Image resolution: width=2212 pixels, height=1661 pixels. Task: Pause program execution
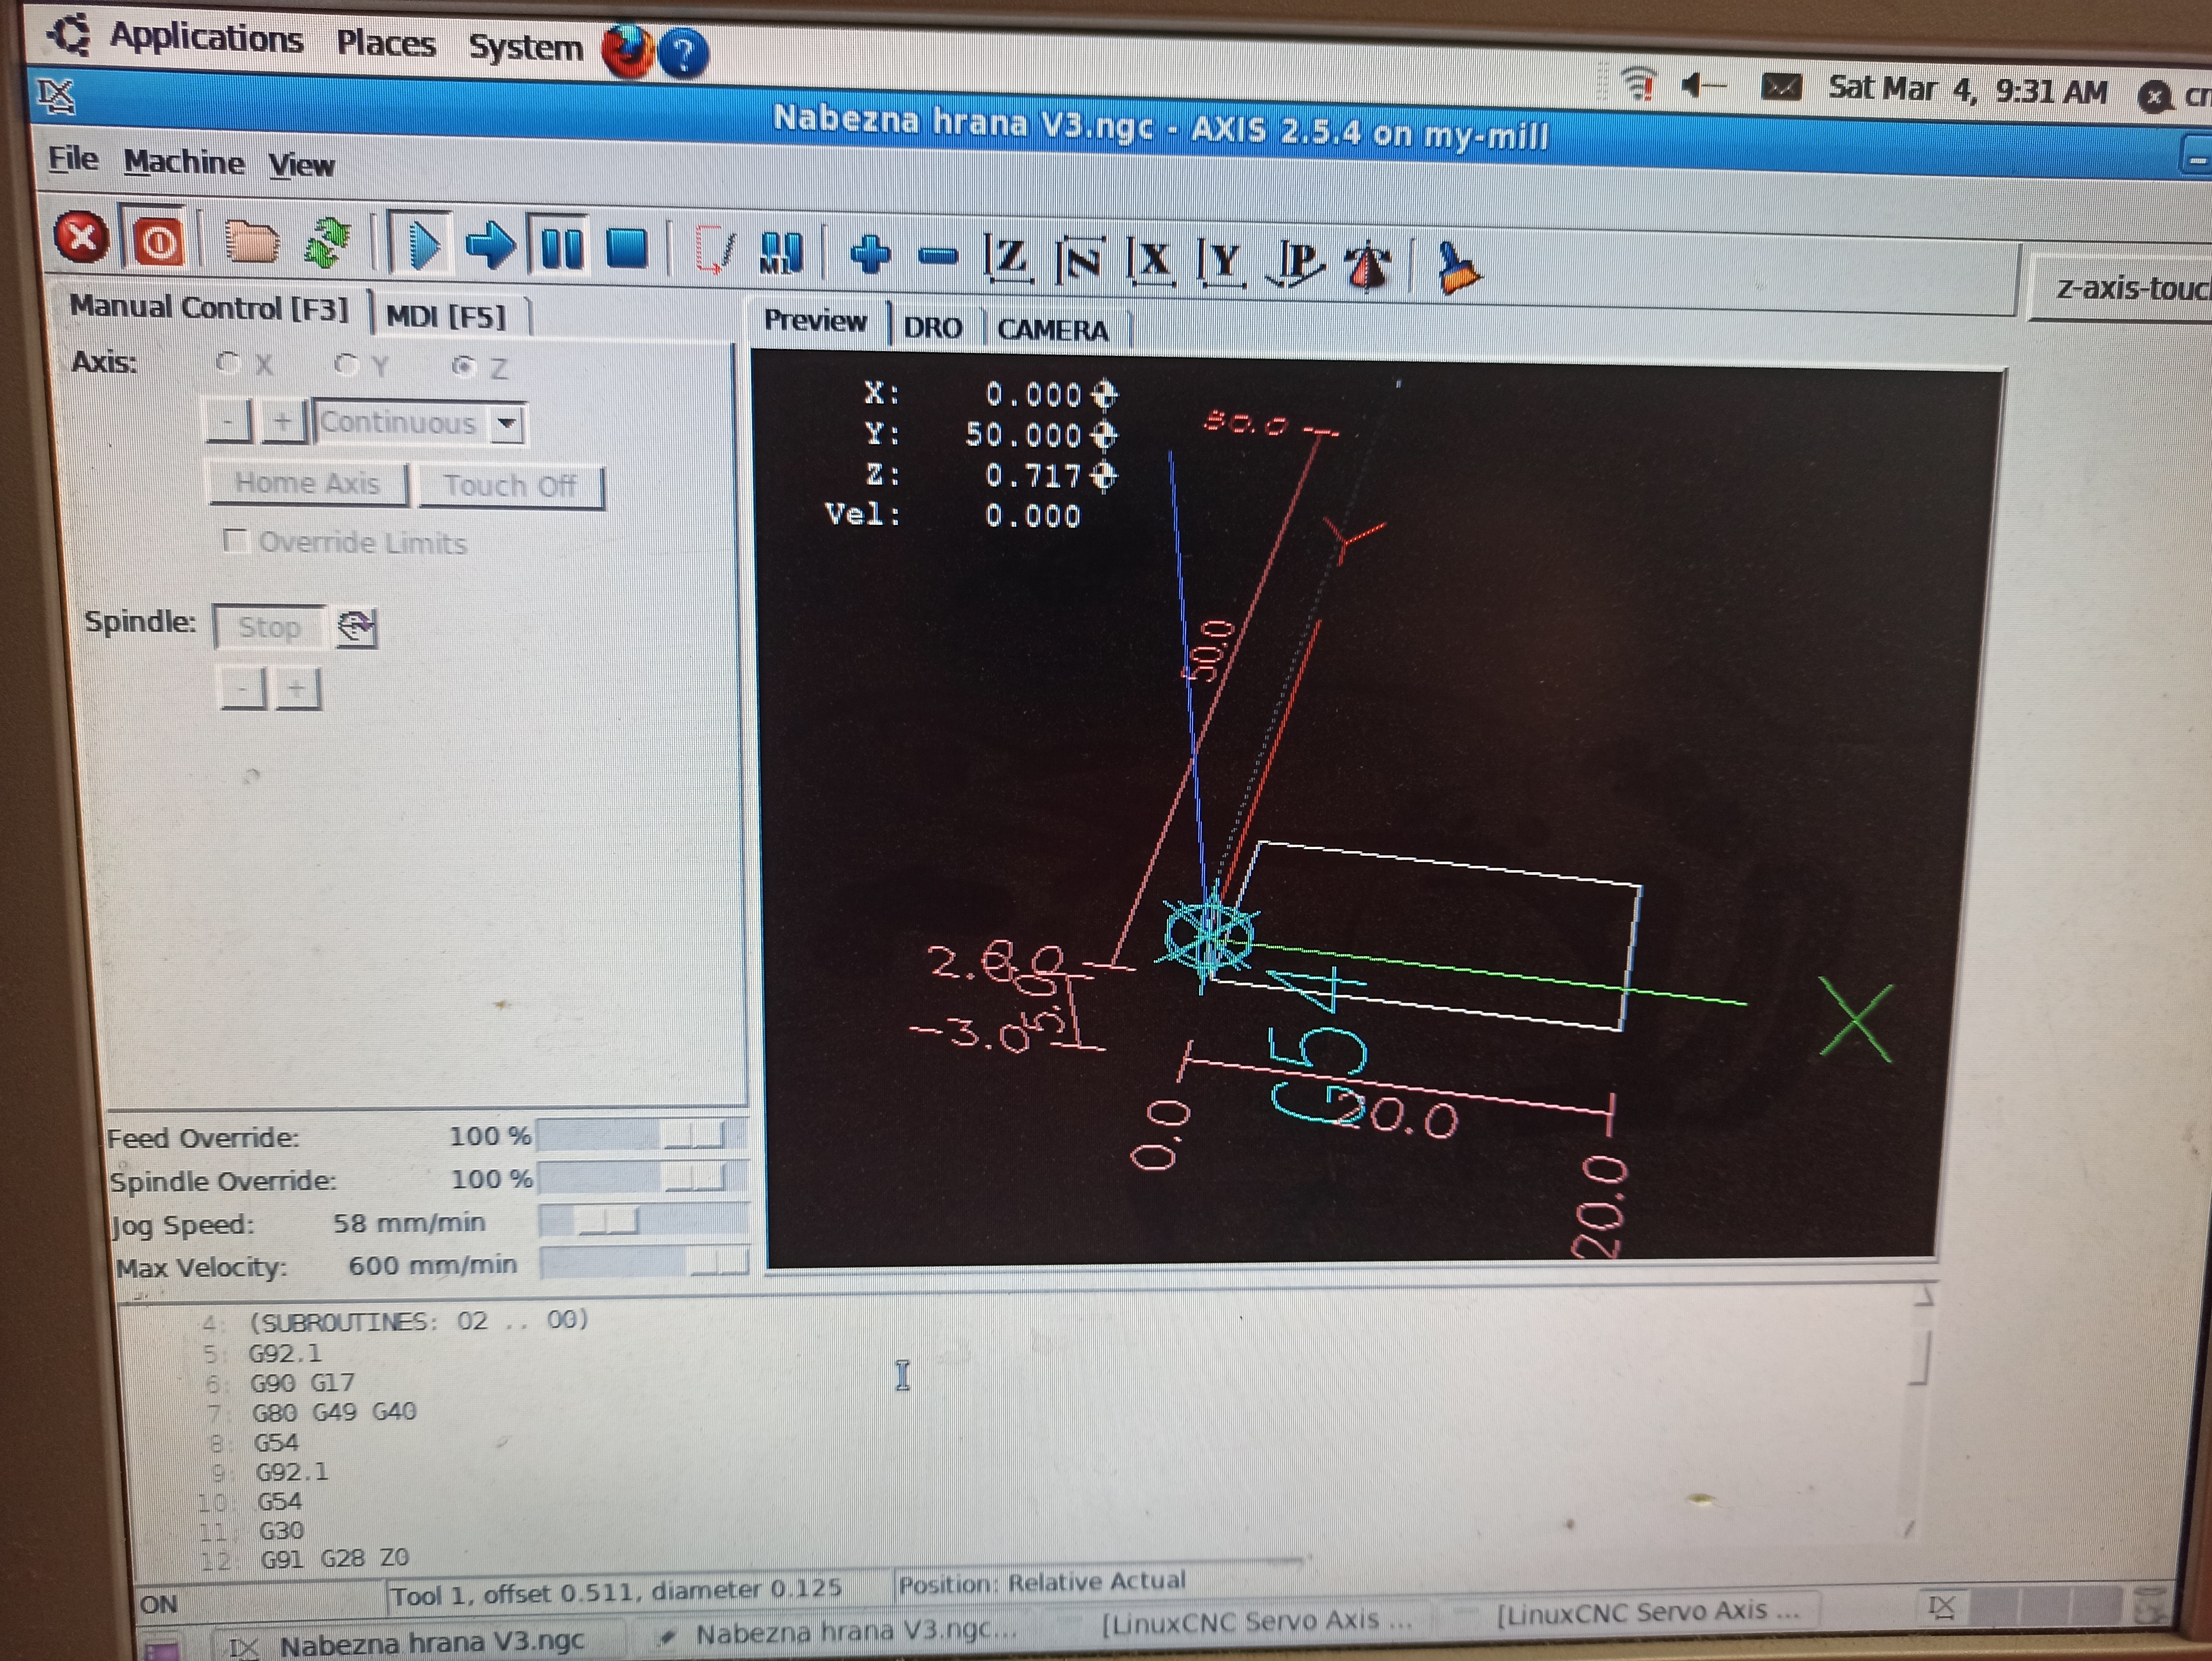(x=560, y=248)
